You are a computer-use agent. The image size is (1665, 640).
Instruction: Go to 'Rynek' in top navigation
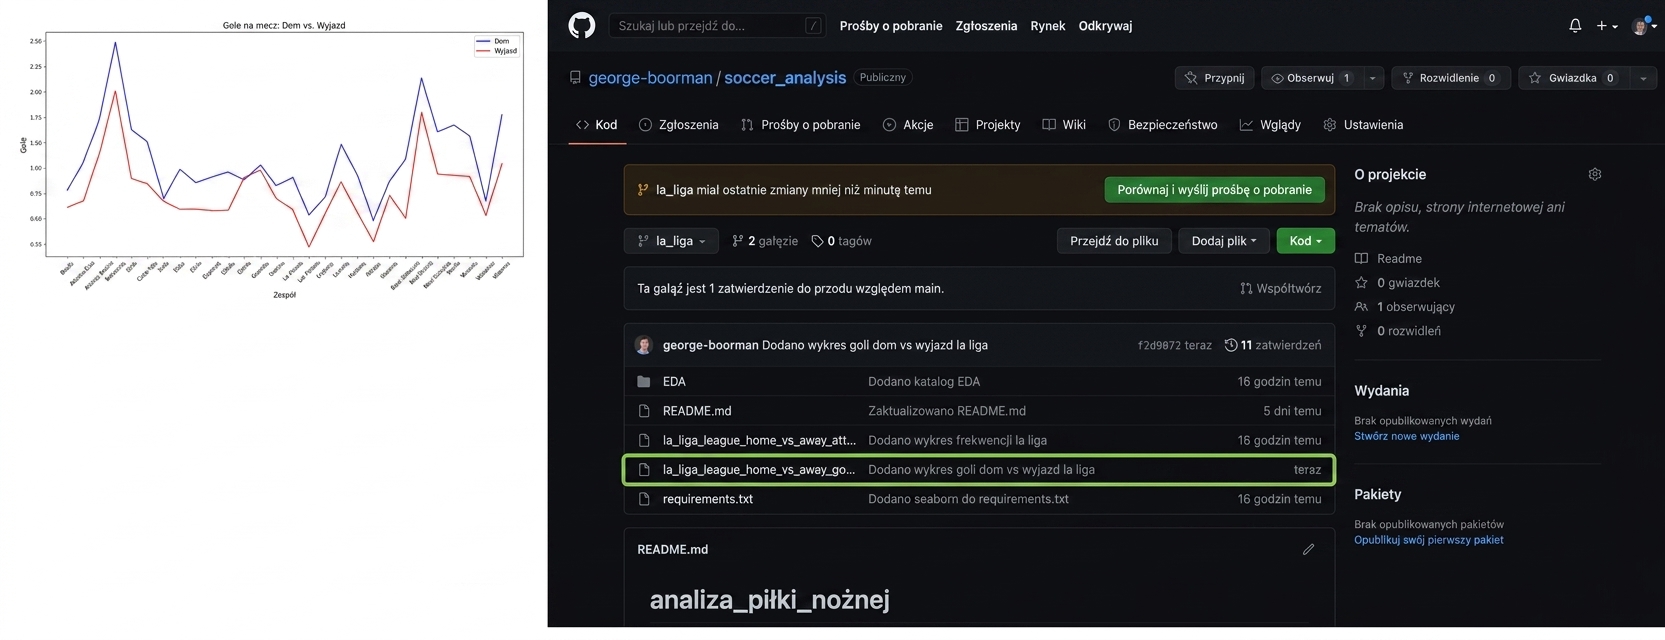(1048, 26)
